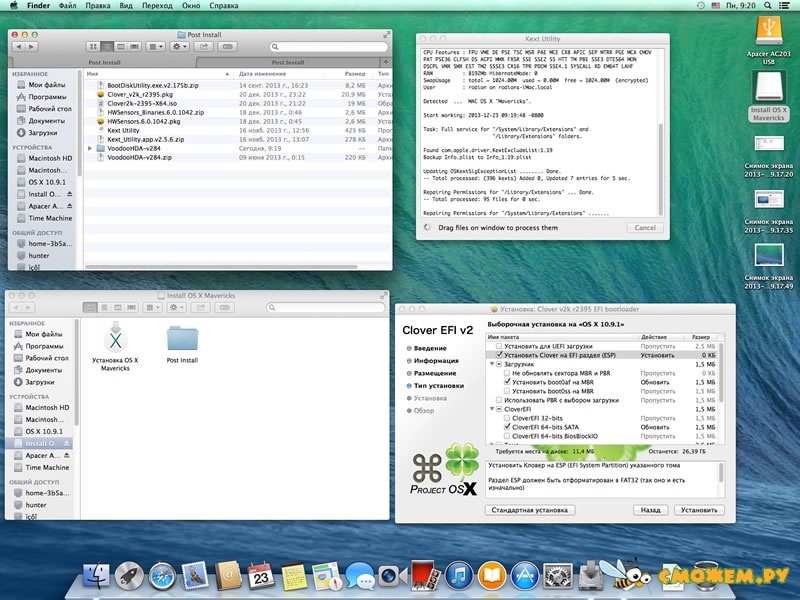Go back in the Post Install Finder window
800x600 pixels.
pos(19,46)
